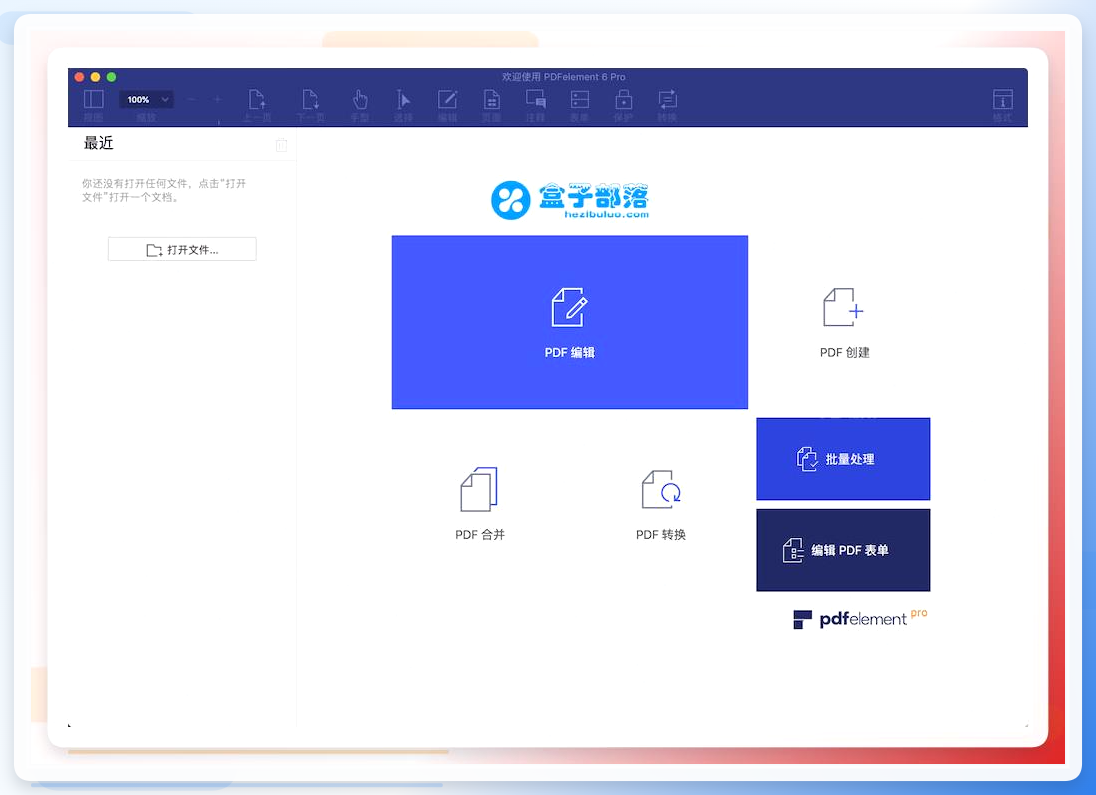The width and height of the screenshot is (1096, 795).
Task: Choose the 选择 text selection tool
Action: [403, 99]
